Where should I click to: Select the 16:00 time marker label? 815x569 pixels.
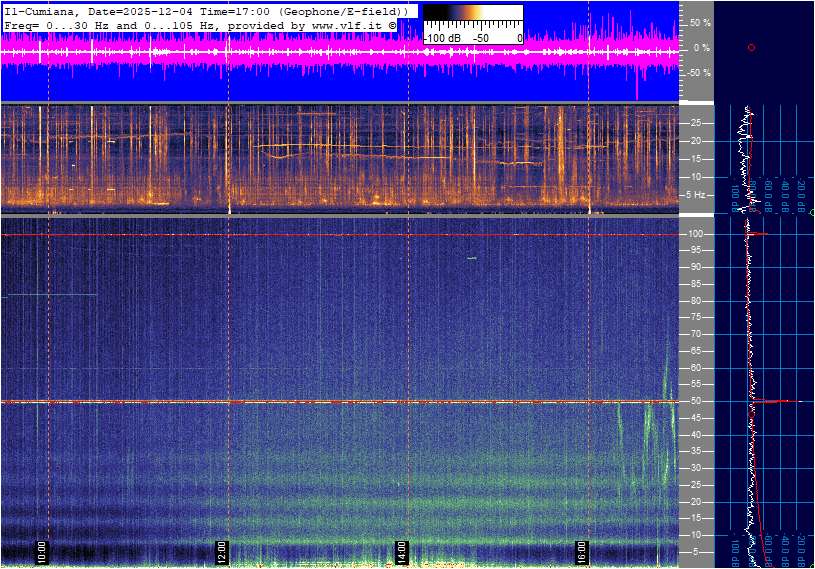pos(581,551)
